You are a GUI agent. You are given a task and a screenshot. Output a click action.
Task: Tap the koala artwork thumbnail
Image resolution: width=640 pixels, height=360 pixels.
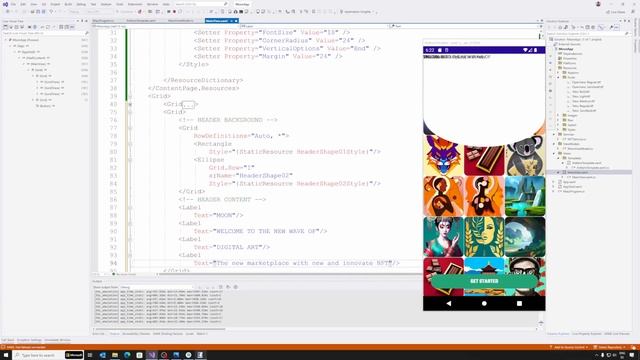click(x=525, y=155)
